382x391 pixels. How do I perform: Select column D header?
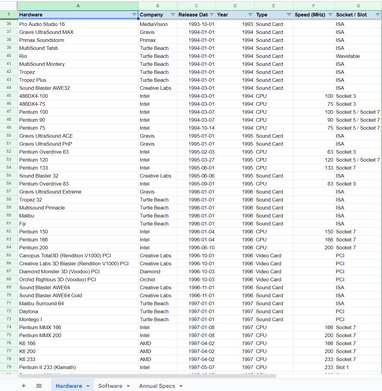pyautogui.click(x=235, y=6)
